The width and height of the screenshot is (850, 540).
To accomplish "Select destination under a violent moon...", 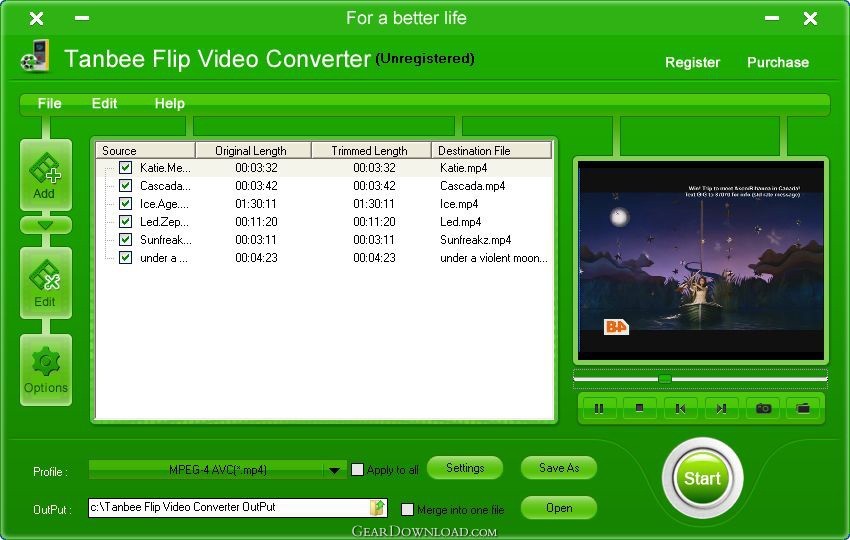I will [x=494, y=258].
